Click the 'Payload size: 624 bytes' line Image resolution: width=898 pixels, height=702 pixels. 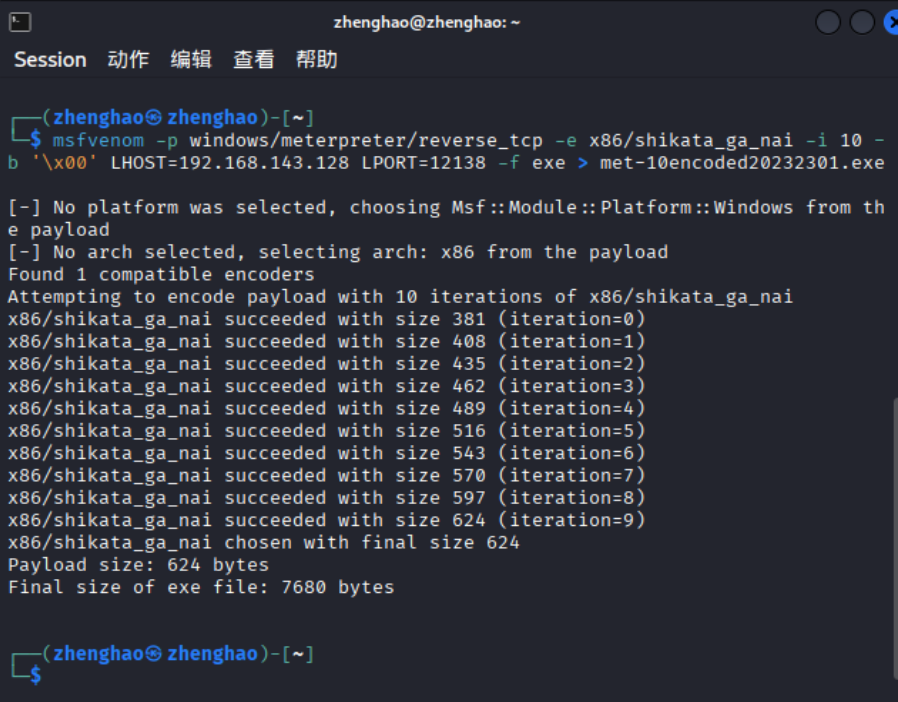pos(138,565)
